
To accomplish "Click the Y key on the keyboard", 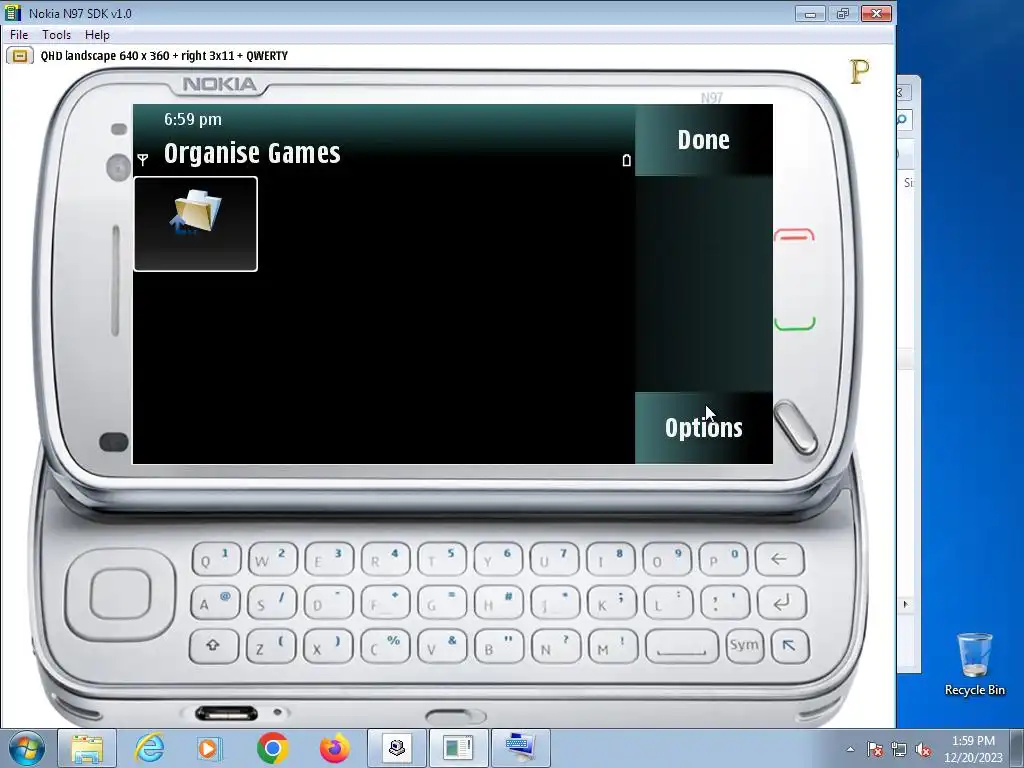I will [498, 559].
